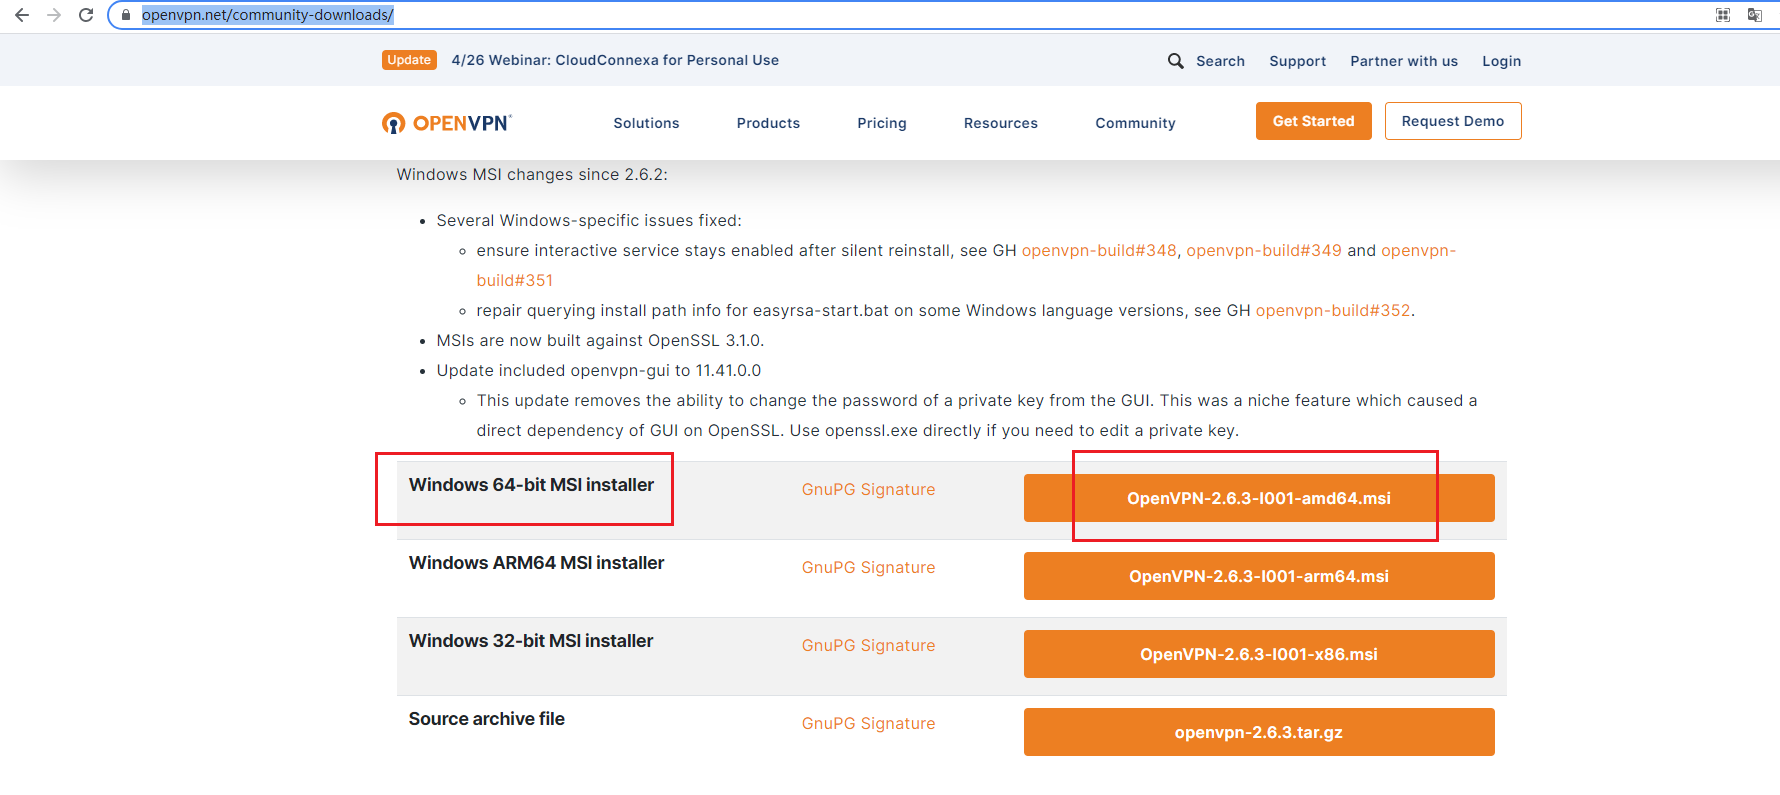Open the CloudConnexa webinar announcement

click(615, 60)
